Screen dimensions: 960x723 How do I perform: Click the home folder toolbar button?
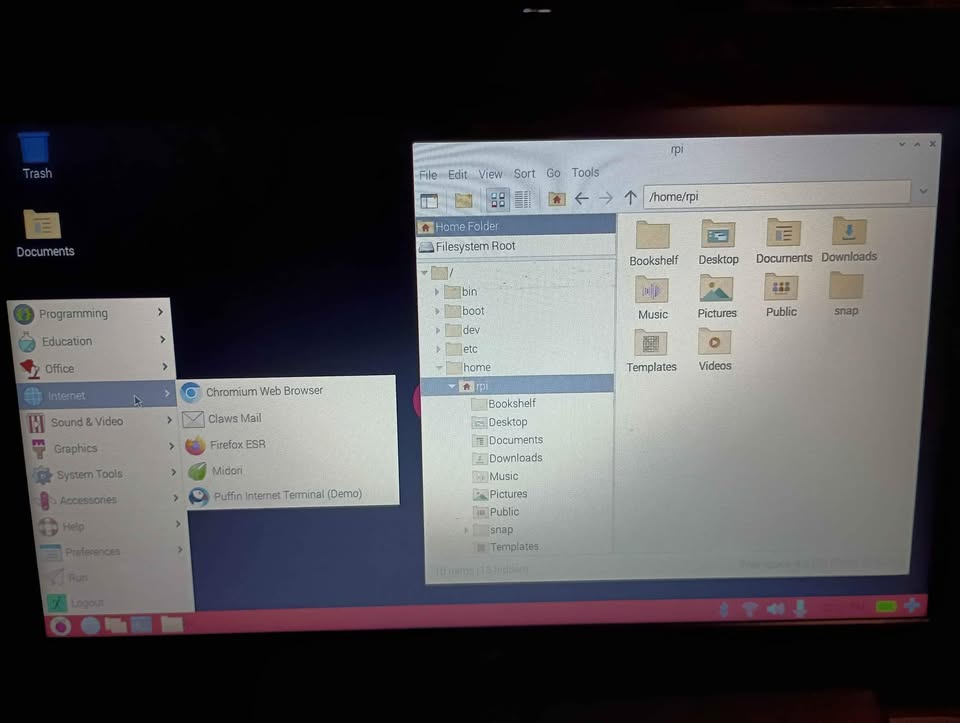pyautogui.click(x=557, y=199)
